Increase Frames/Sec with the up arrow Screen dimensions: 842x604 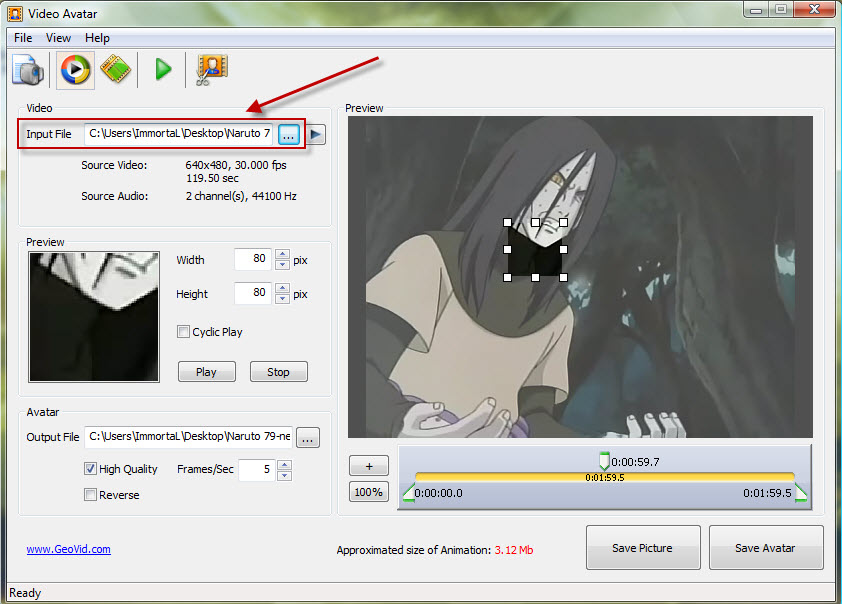pos(285,464)
